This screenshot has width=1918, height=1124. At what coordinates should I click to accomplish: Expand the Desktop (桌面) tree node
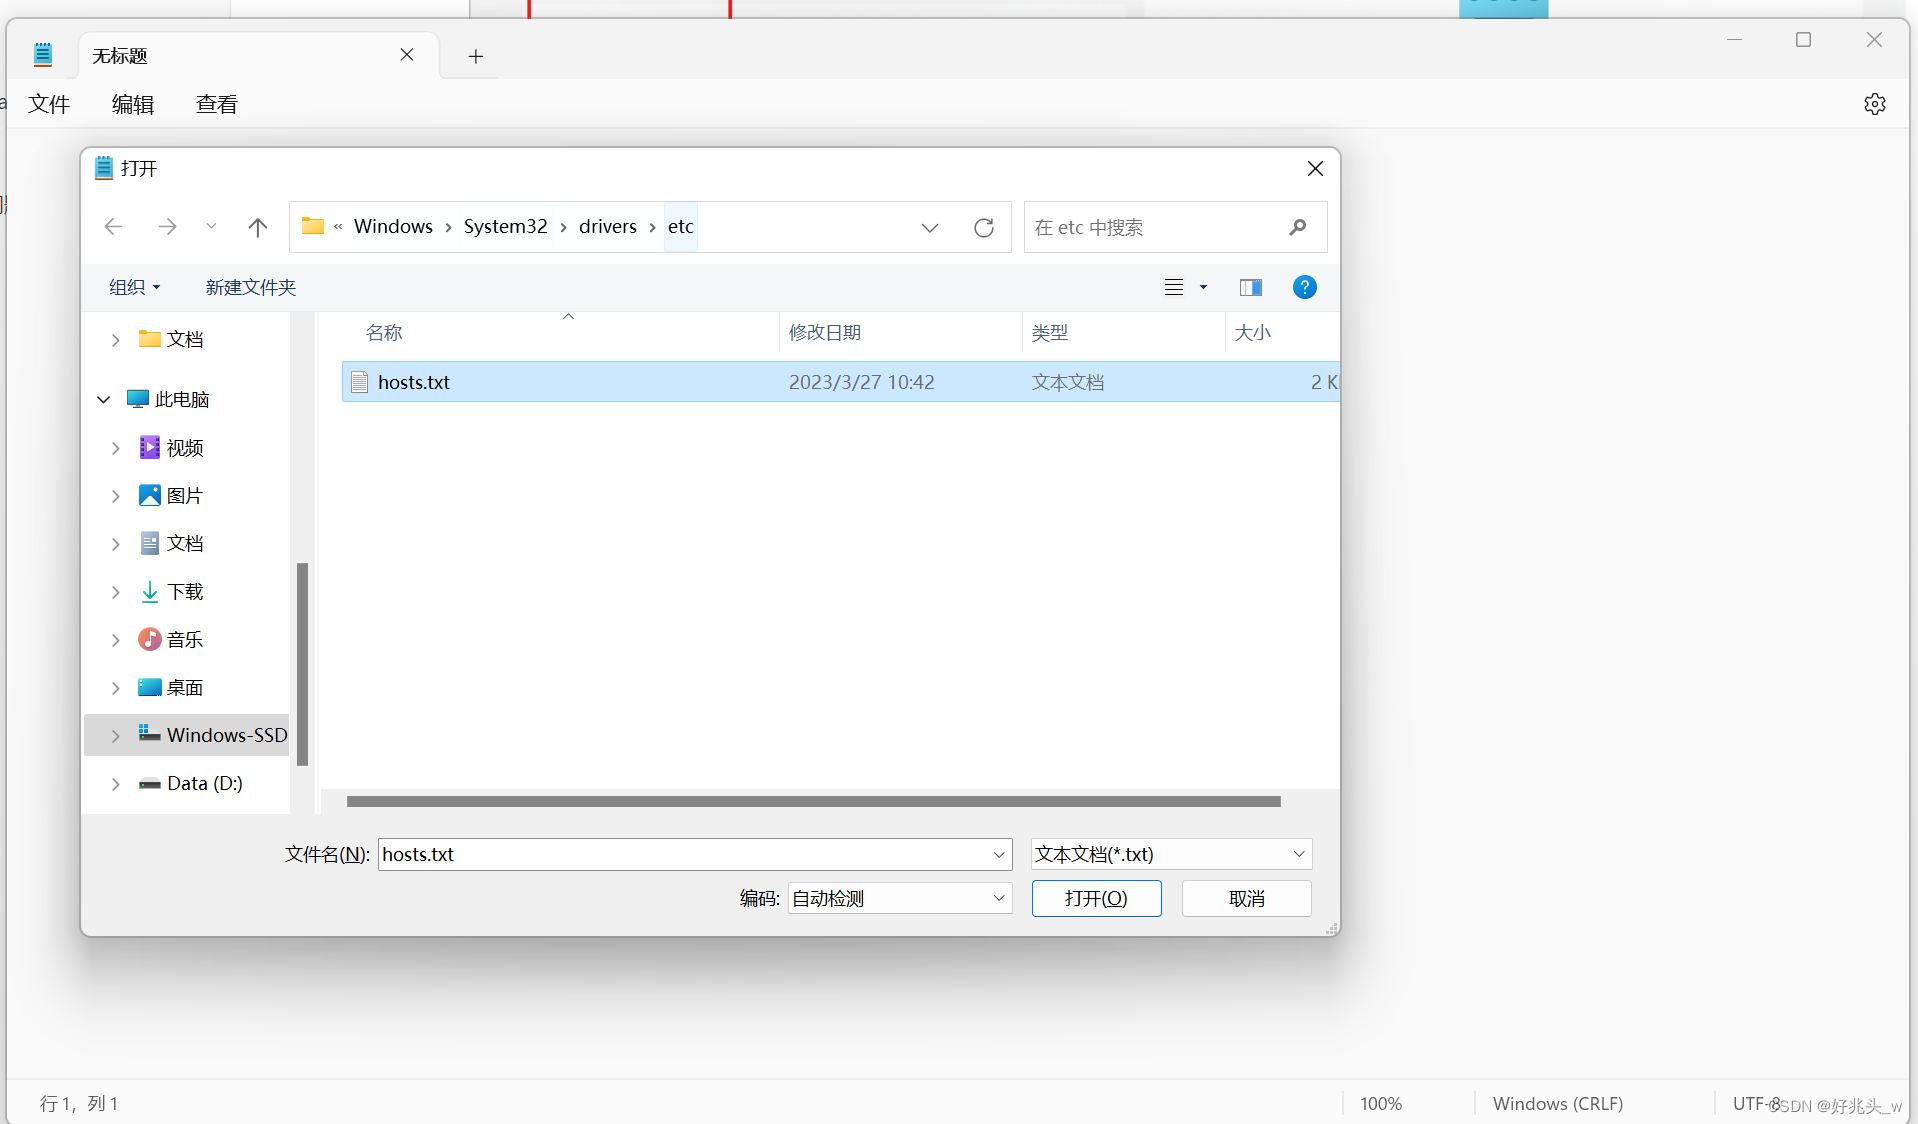click(x=116, y=688)
